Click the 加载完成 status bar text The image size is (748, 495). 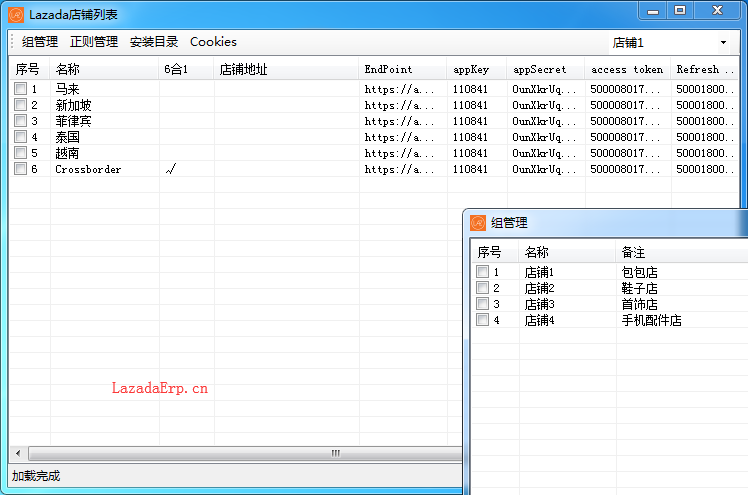[x=36, y=475]
